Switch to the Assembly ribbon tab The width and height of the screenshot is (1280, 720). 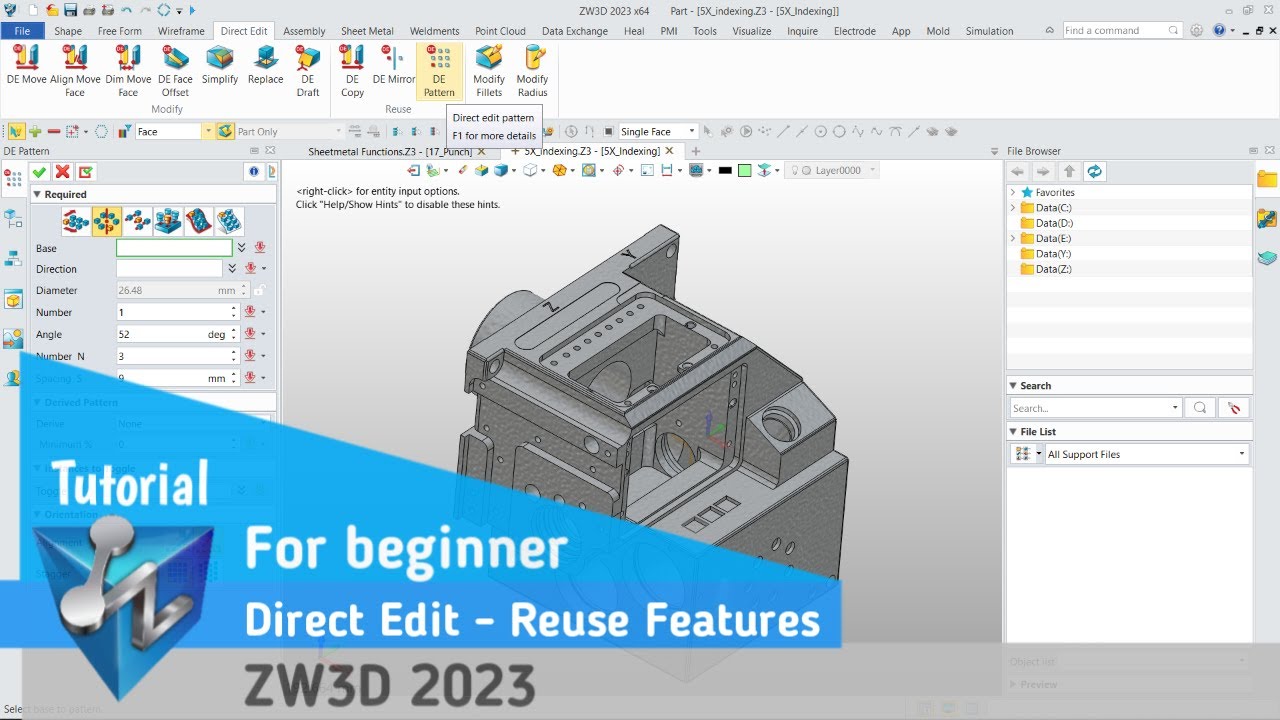coord(304,31)
